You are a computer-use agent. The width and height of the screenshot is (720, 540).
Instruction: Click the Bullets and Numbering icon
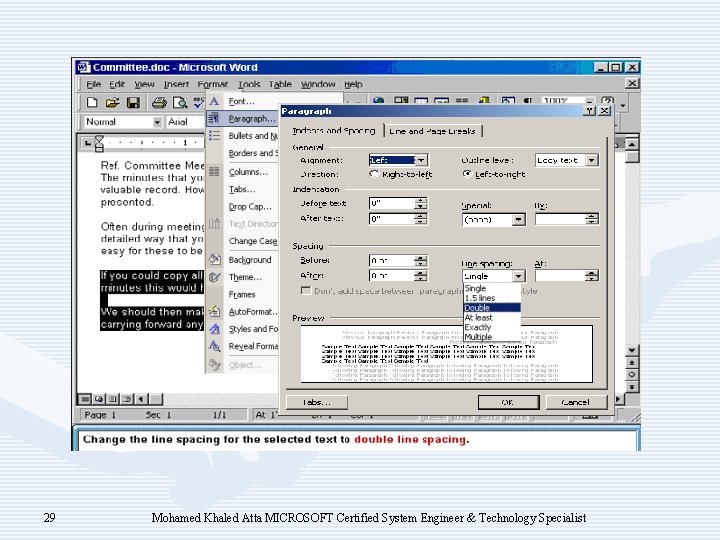point(214,135)
